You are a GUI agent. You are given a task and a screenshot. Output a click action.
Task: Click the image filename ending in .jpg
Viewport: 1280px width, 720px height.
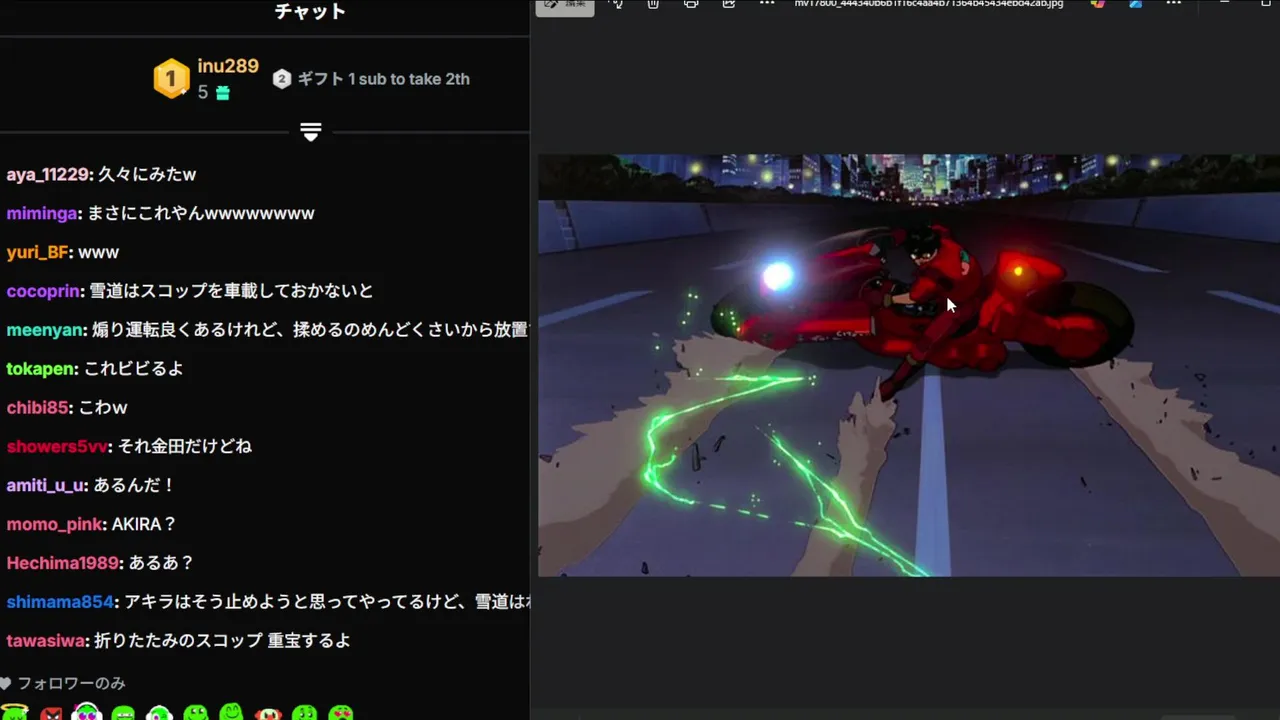click(929, 4)
